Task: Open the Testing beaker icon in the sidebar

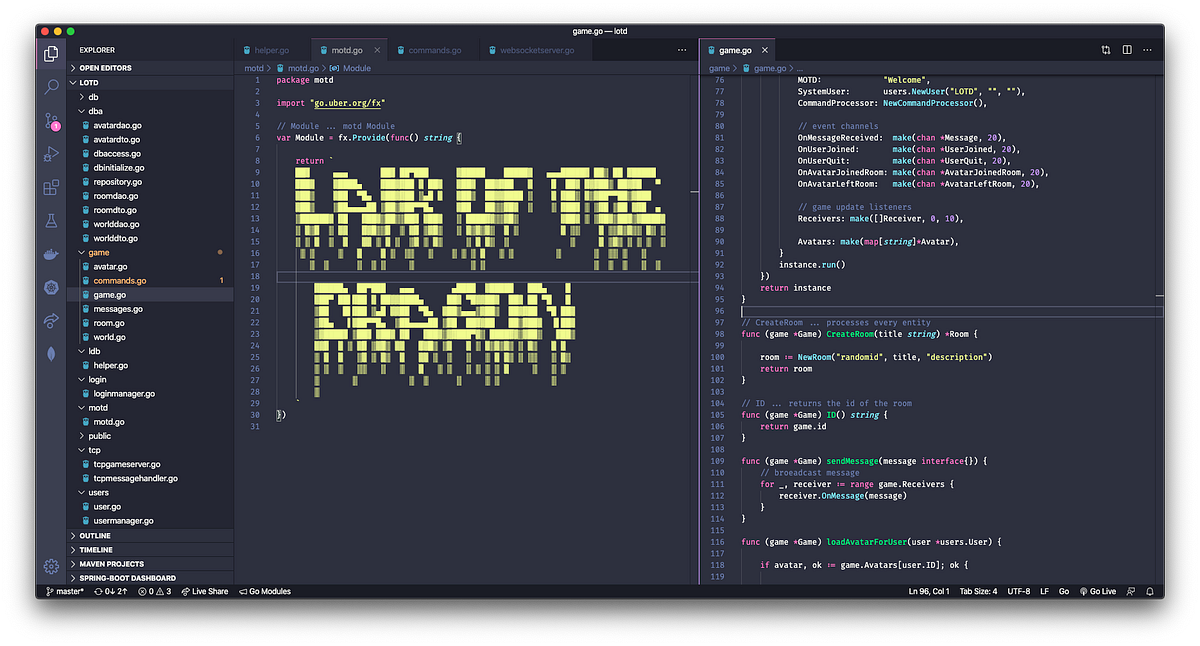Action: coord(50,220)
